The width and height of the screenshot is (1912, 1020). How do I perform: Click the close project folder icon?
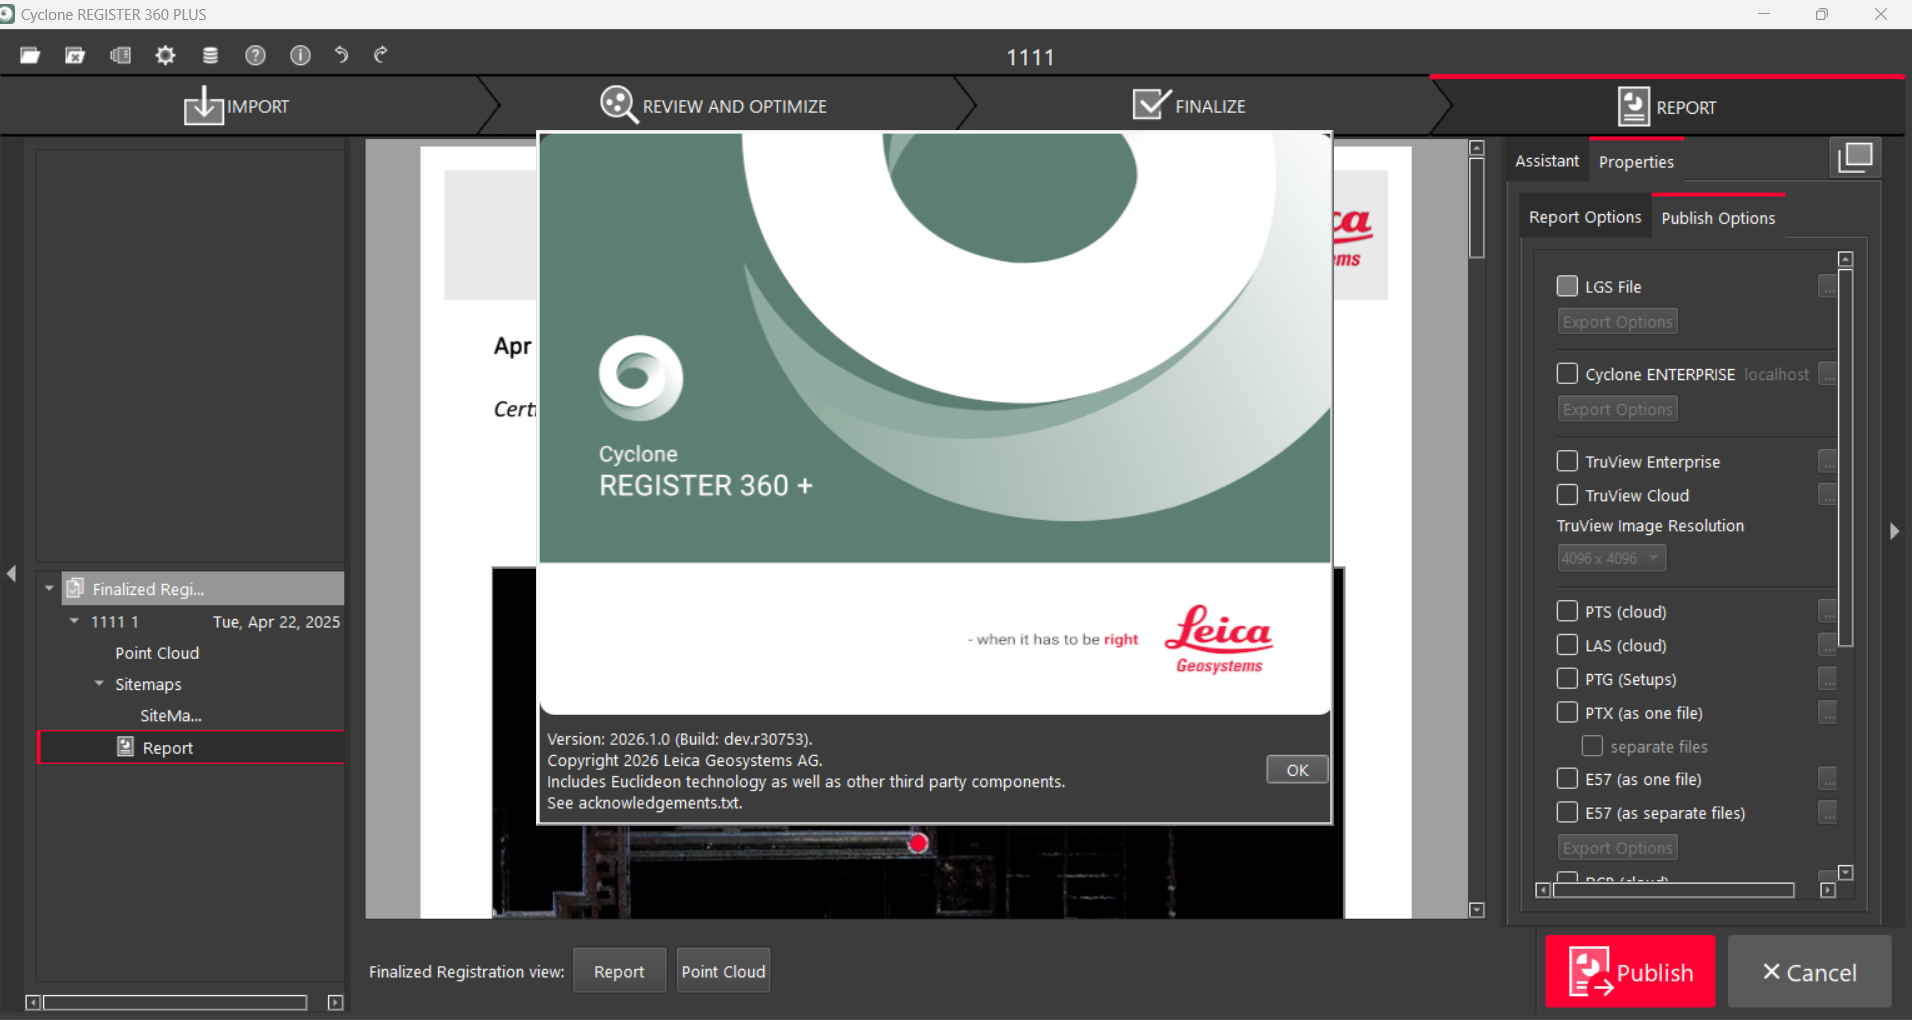75,55
